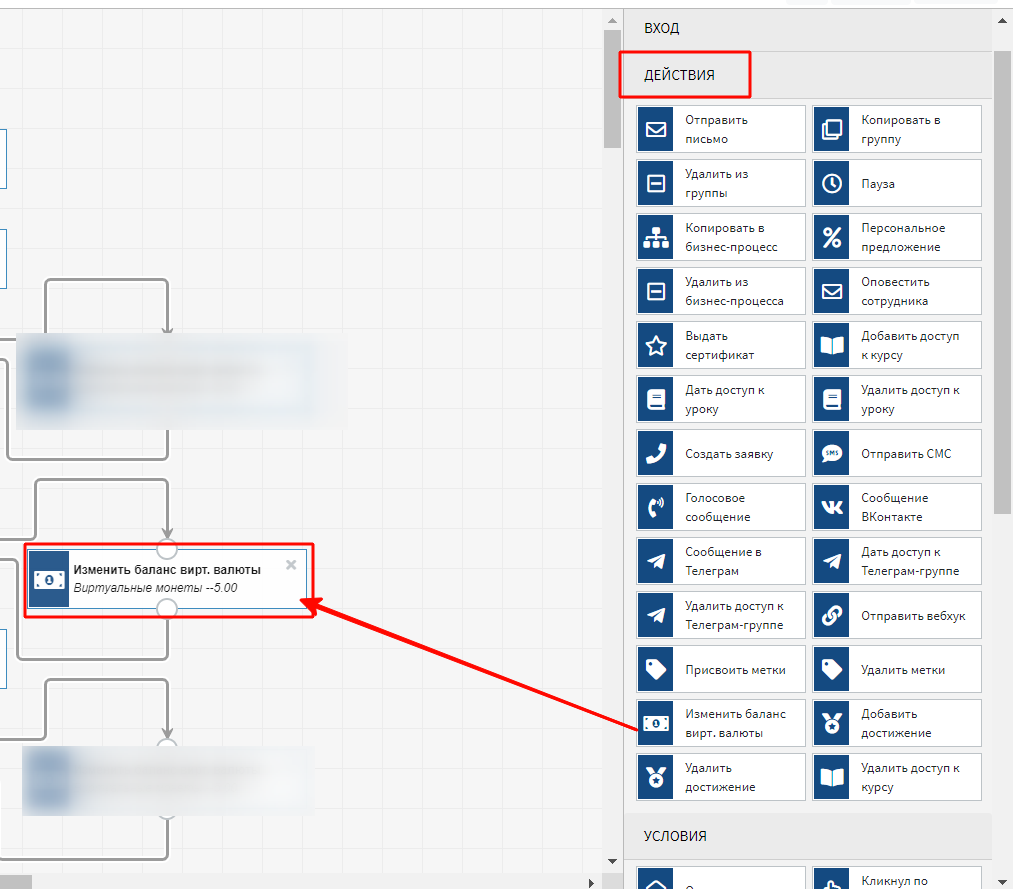Viewport: 1013px width, 889px height.
Task: Click the canvas vertical scrollbar thumb
Action: 612,88
